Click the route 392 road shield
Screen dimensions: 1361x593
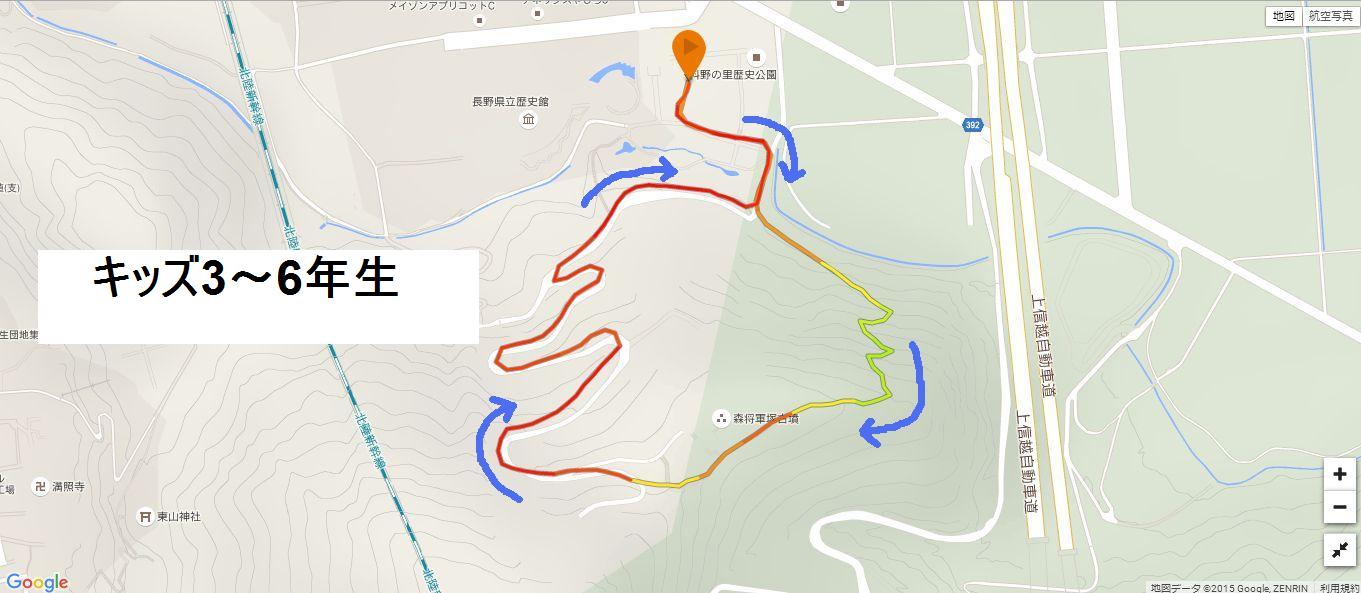[x=973, y=125]
